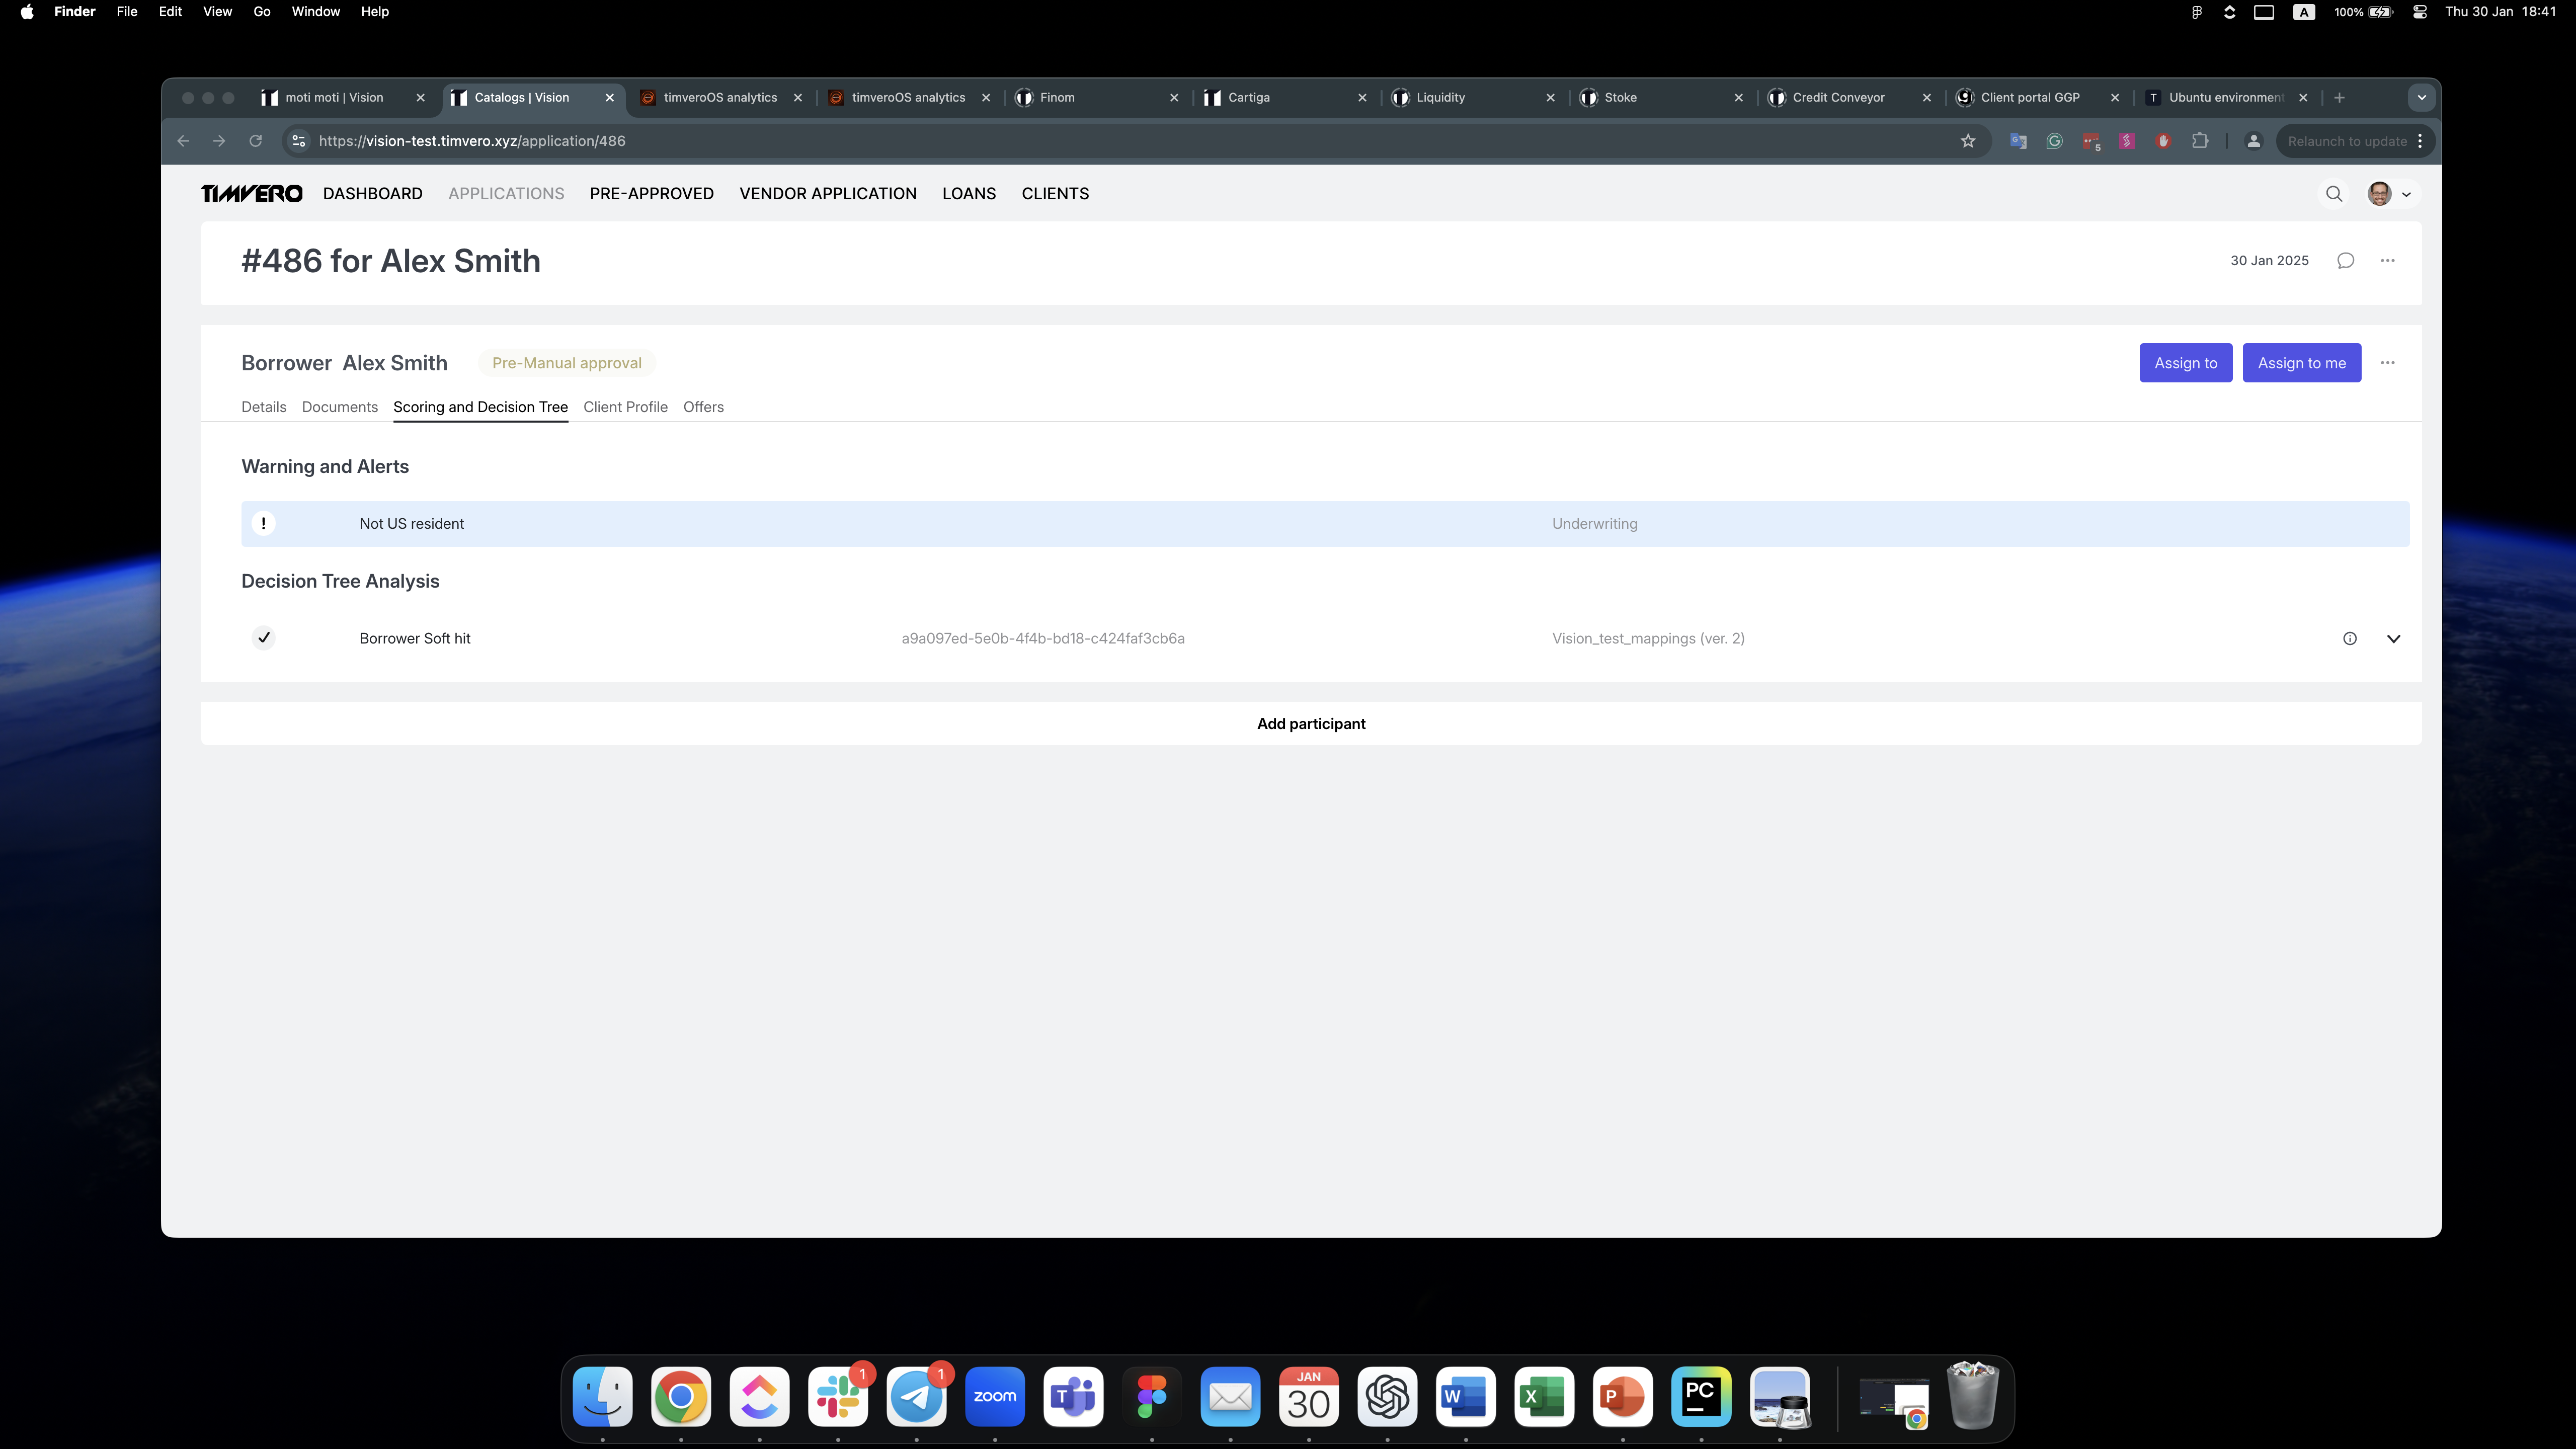Screen dimensions: 2576x1449
Task: Expand the Borrower Soft hit row chevron
Action: pos(2394,639)
